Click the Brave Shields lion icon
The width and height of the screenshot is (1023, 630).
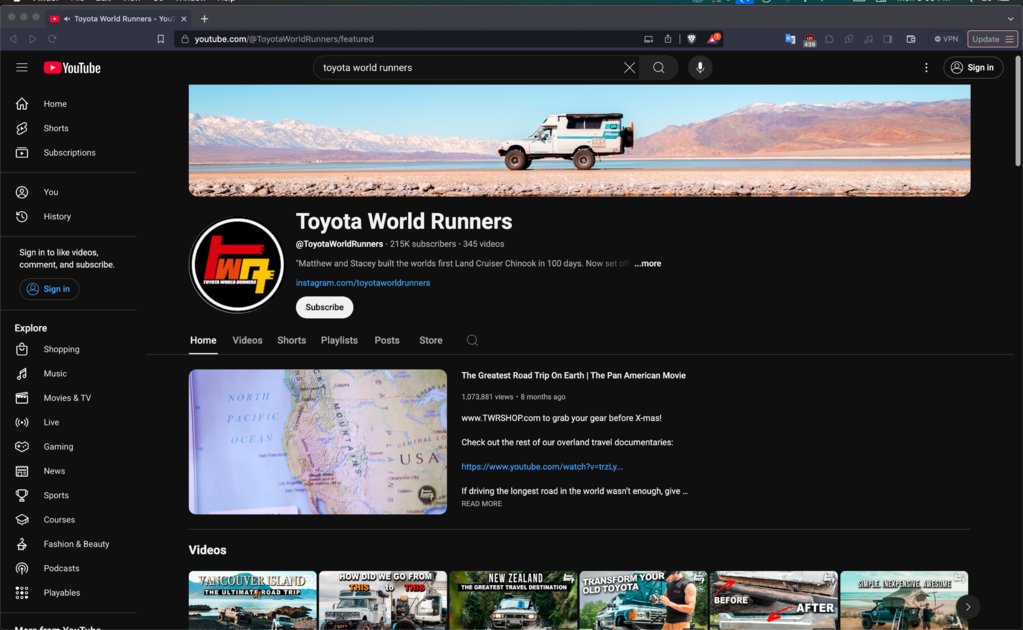coord(692,39)
